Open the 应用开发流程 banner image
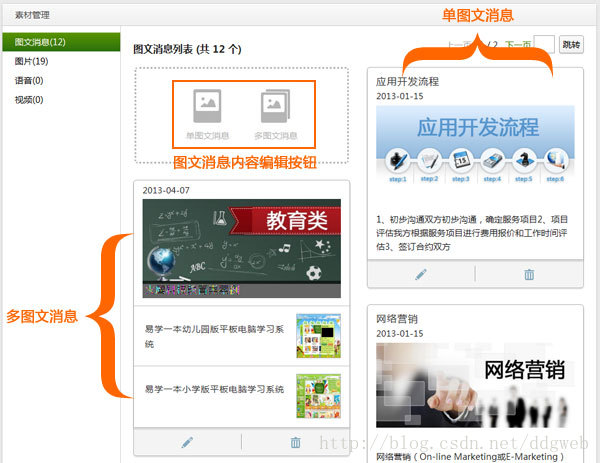600x463 pixels. click(x=475, y=145)
